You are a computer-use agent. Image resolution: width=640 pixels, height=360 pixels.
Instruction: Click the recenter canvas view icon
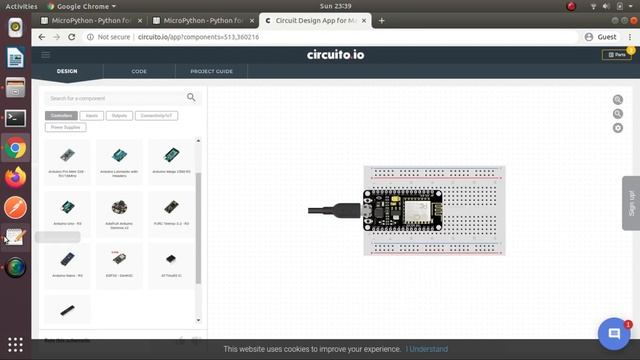pyautogui.click(x=618, y=128)
